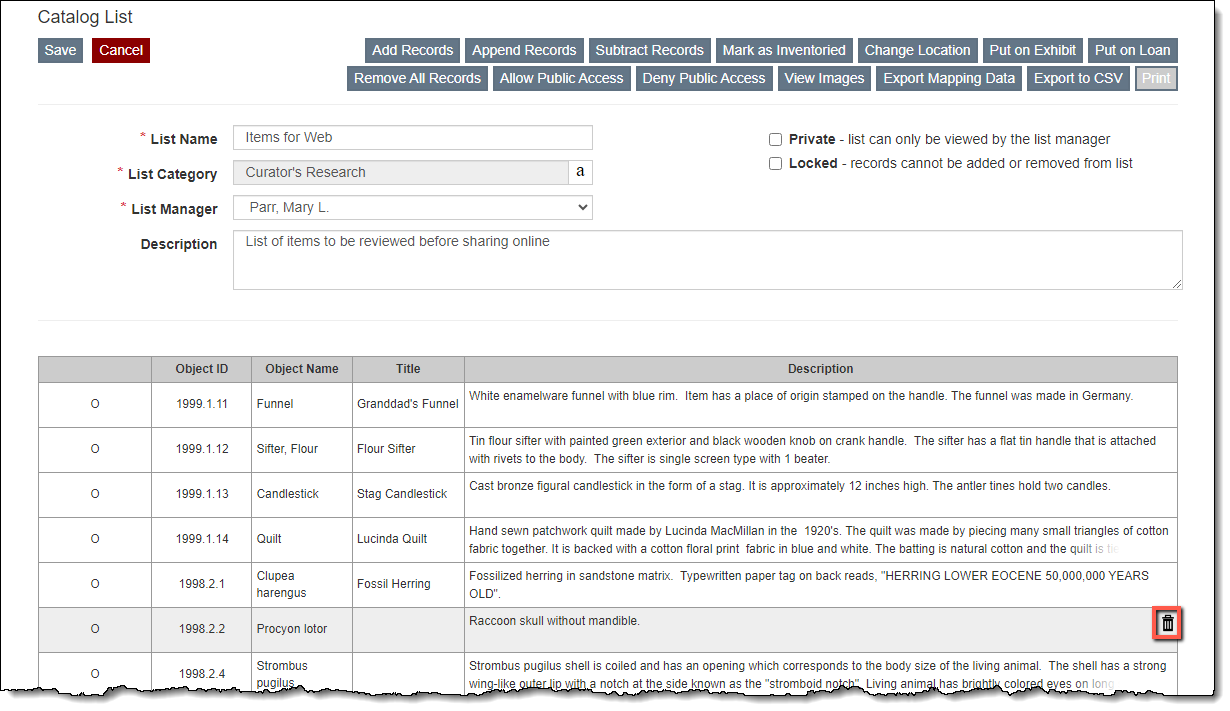Screen dimensions: 1230x711
Task: Click inside the Description text area
Action: click(x=706, y=260)
